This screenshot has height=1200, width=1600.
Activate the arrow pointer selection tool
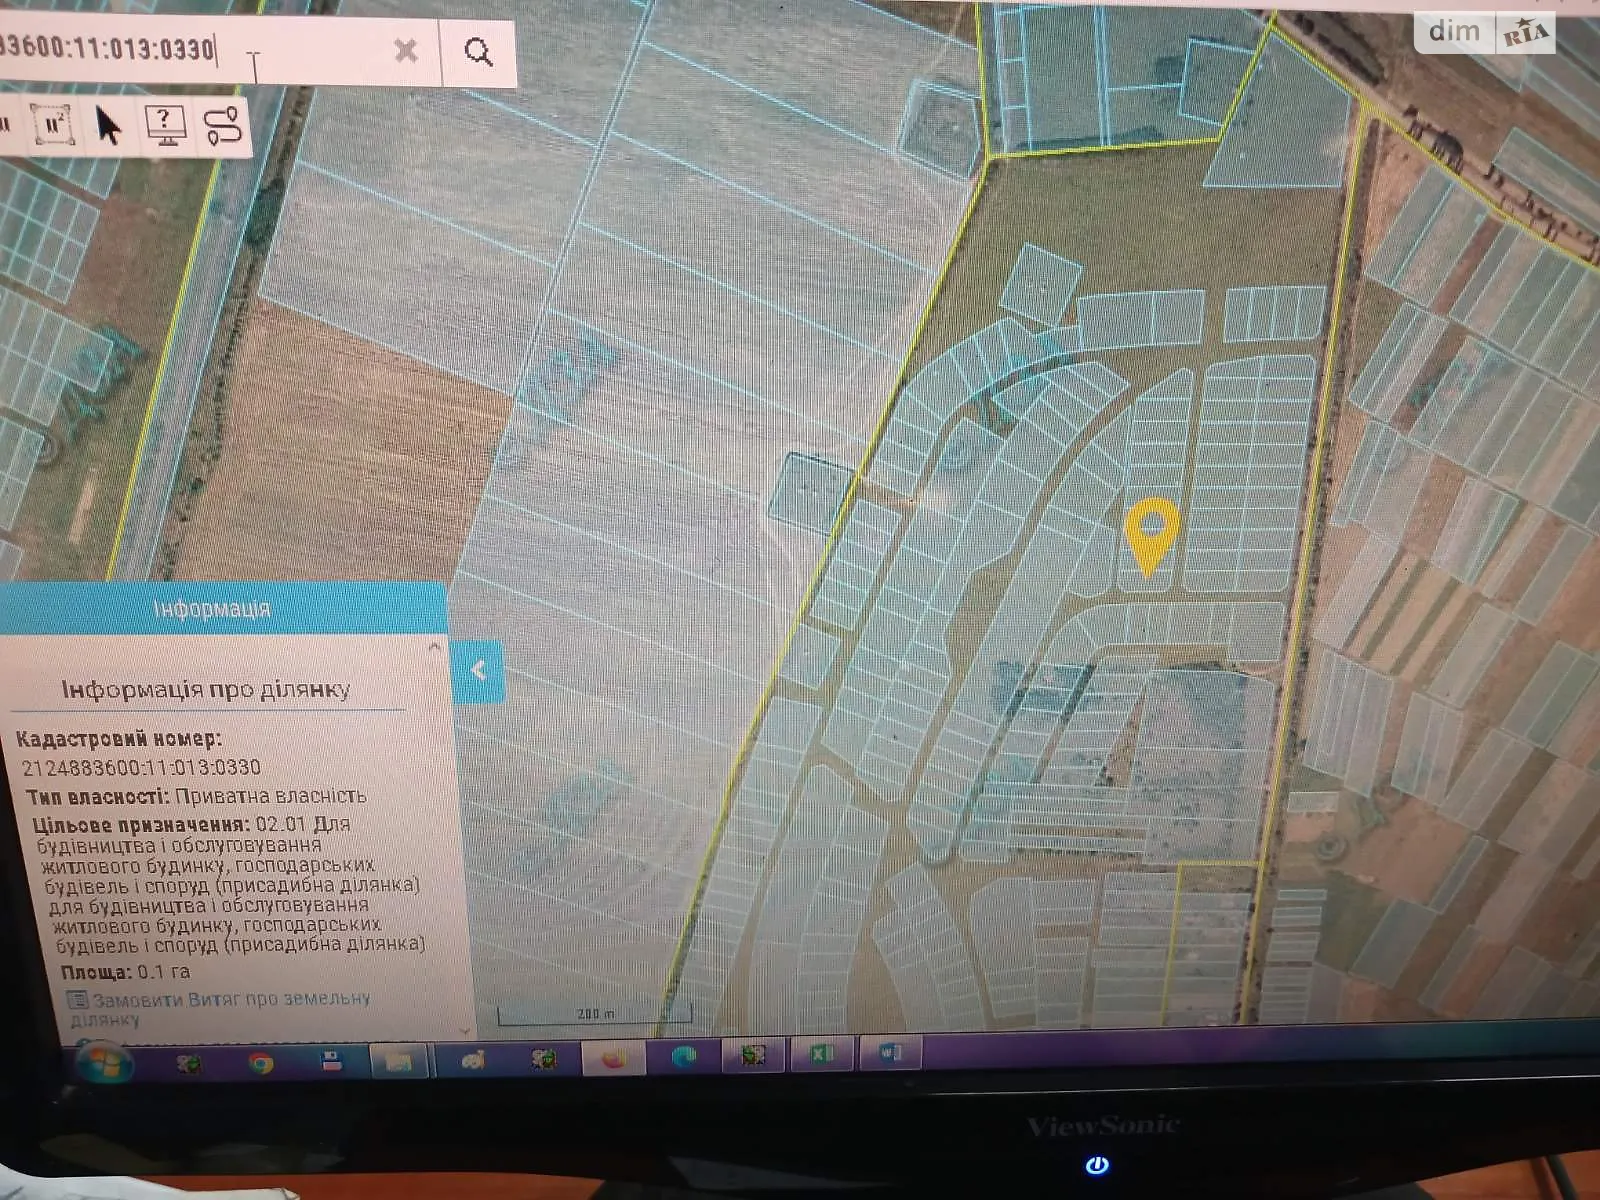point(108,126)
